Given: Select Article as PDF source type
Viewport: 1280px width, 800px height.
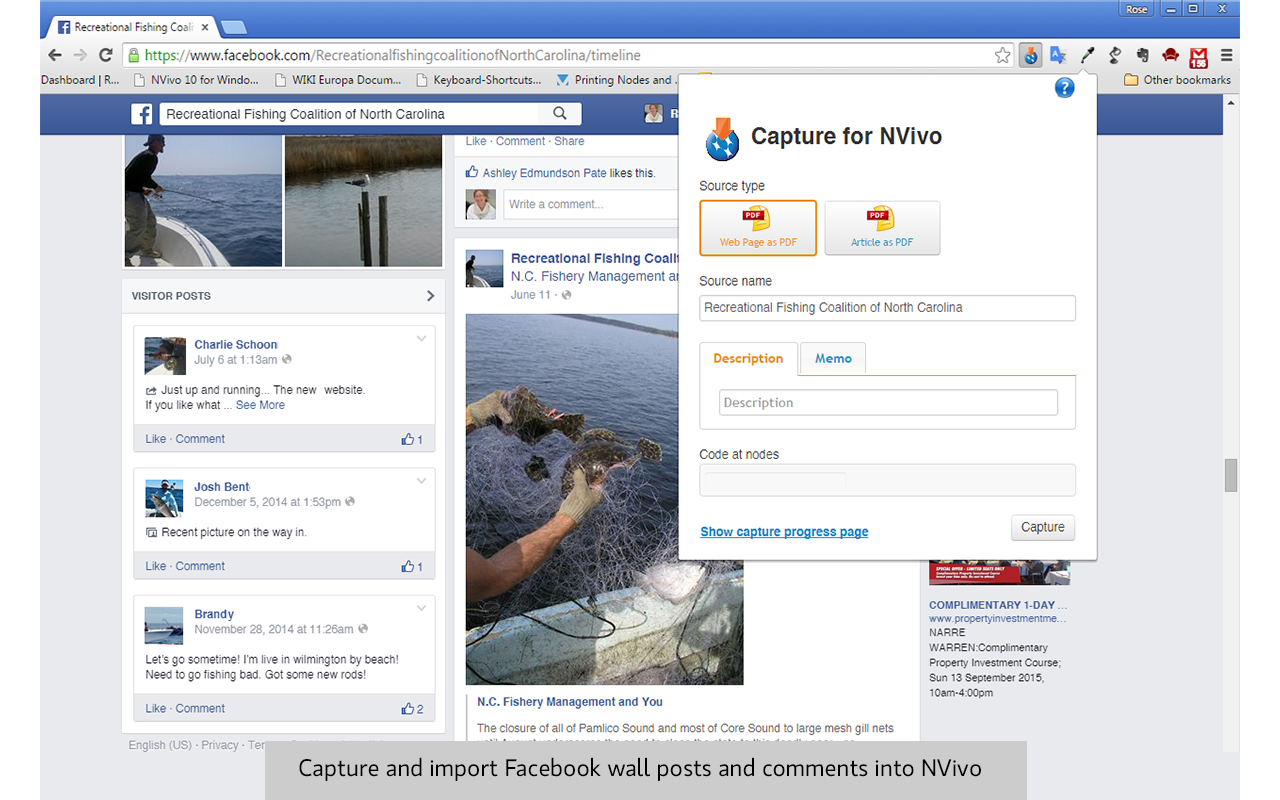Looking at the screenshot, I should point(882,228).
